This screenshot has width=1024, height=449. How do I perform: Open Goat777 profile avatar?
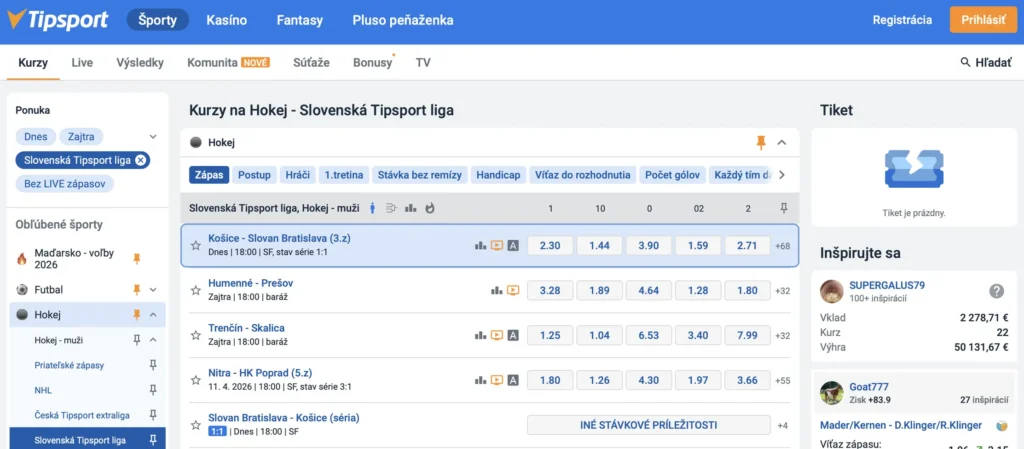pyautogui.click(x=832, y=393)
